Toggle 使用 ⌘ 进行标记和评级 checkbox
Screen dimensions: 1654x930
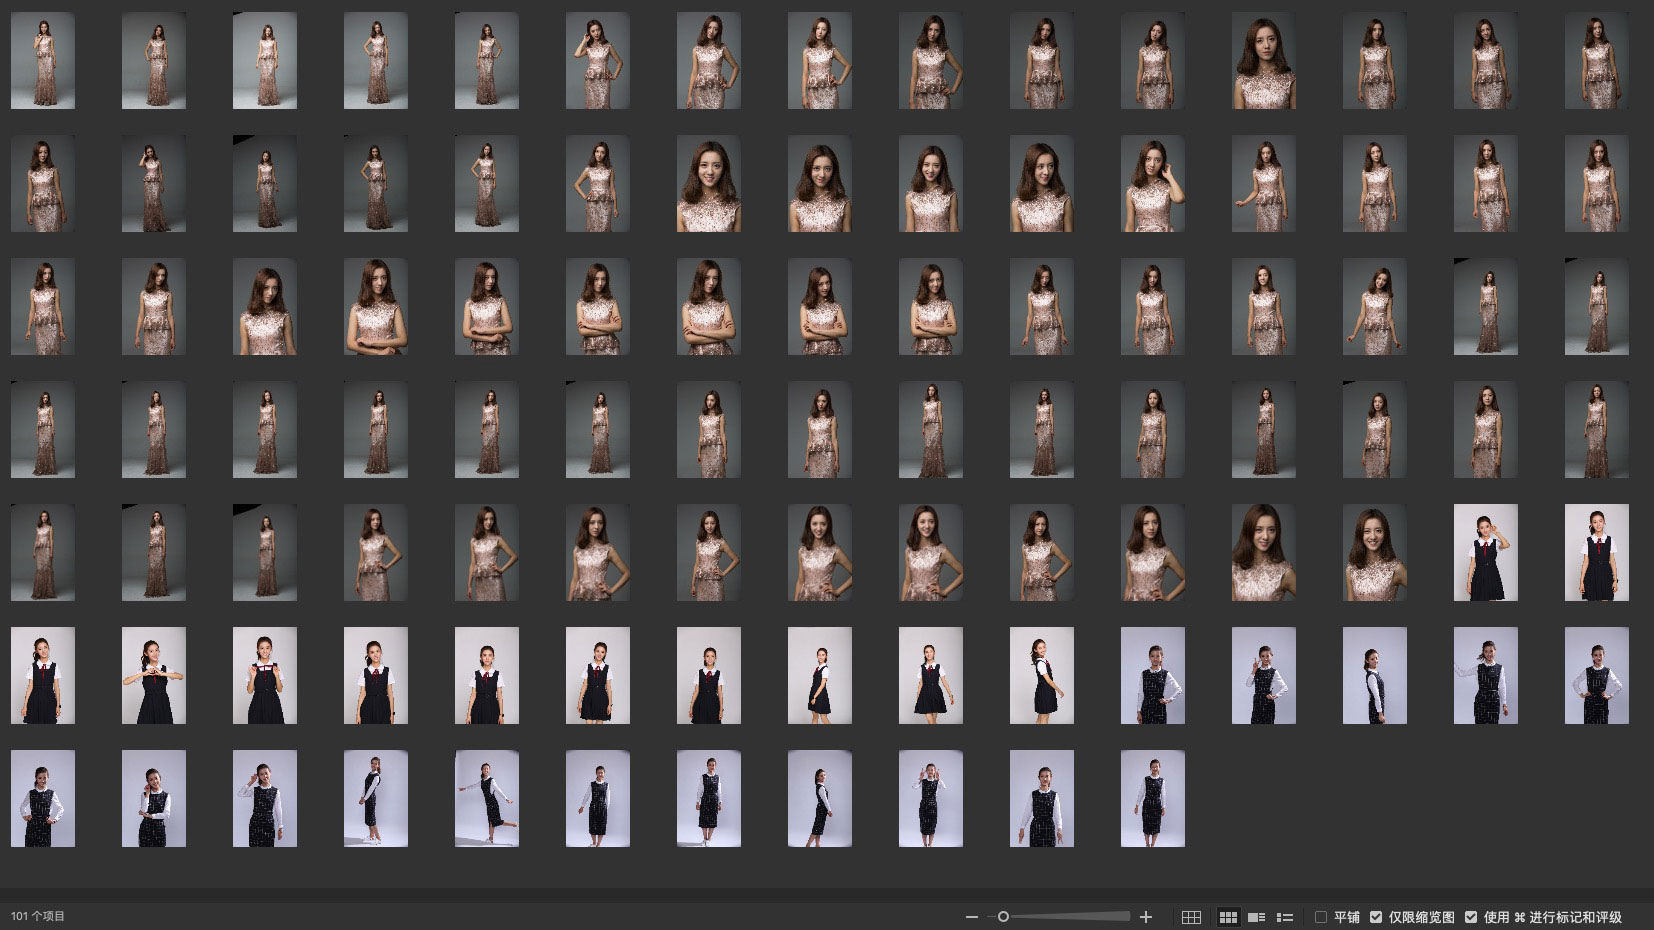coord(1471,917)
